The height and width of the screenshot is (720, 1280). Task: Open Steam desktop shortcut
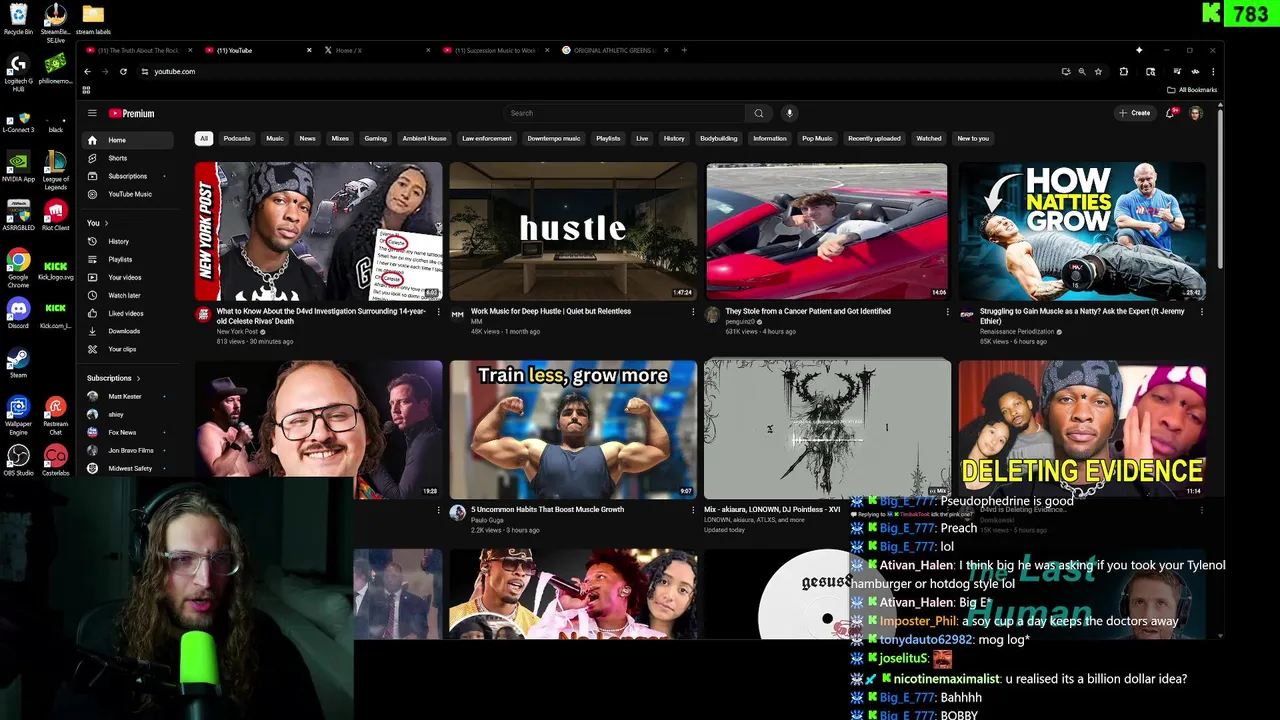(x=18, y=362)
